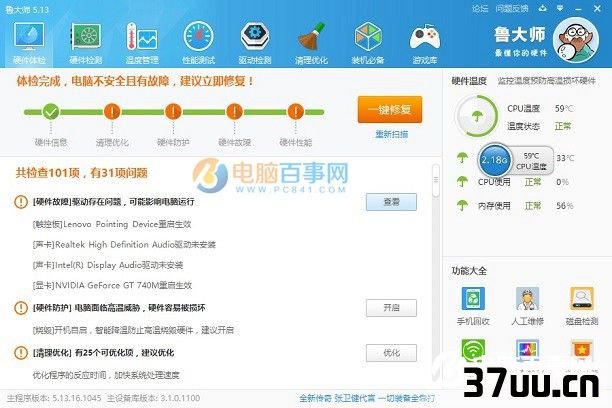This screenshot has width=612, height=408.
Task: Click the 2.18G floating memory ball
Action: [495, 160]
